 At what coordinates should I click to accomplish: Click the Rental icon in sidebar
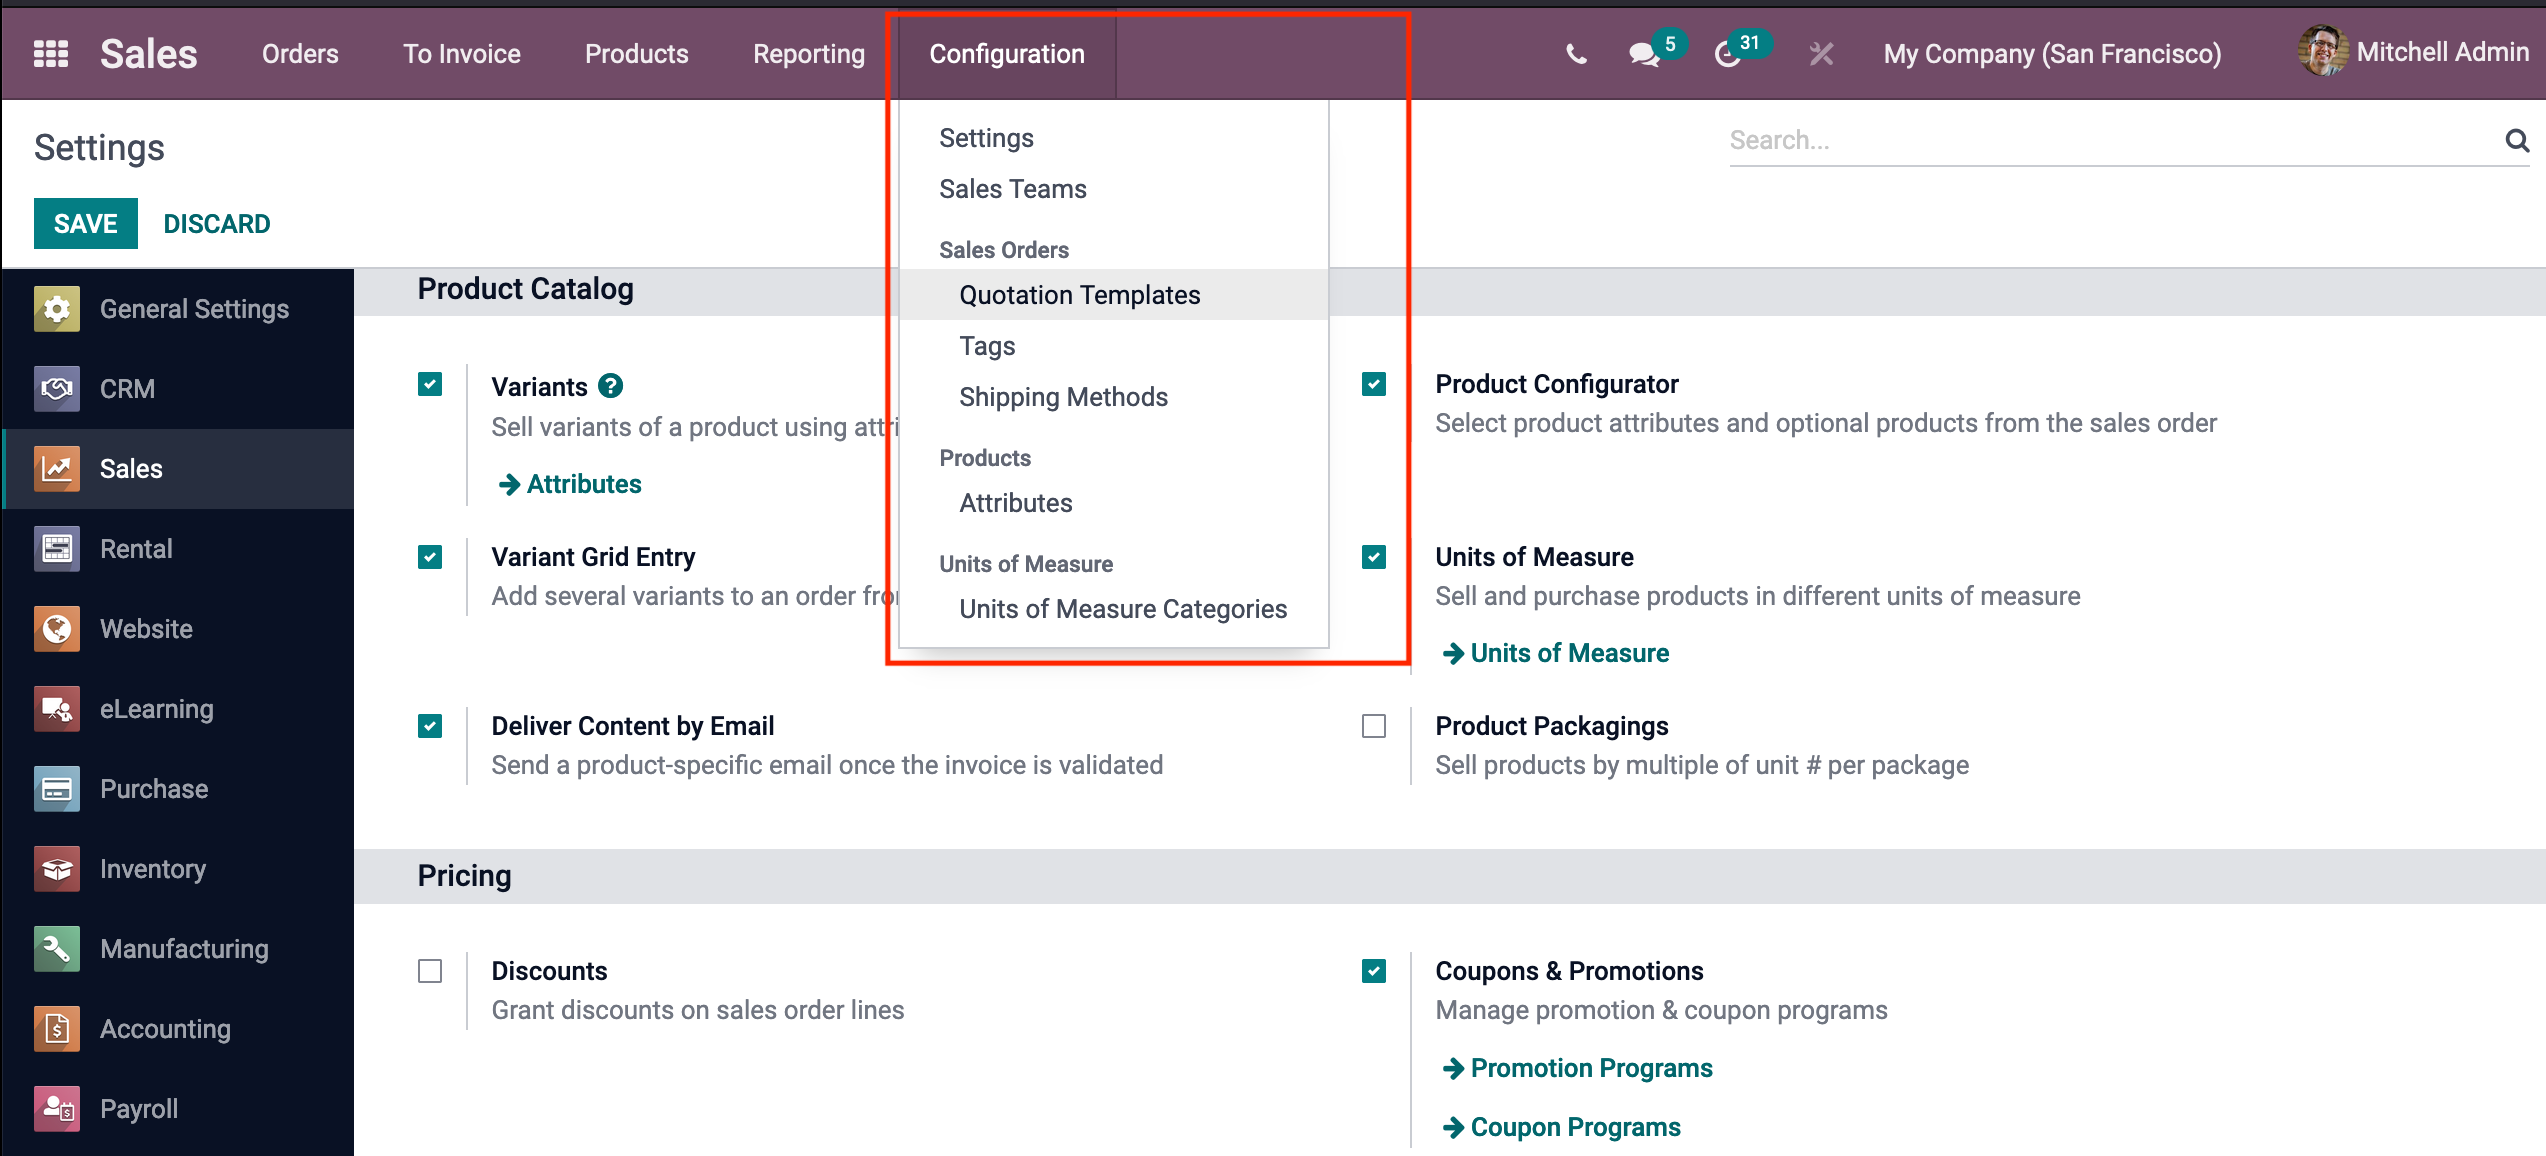[57, 549]
